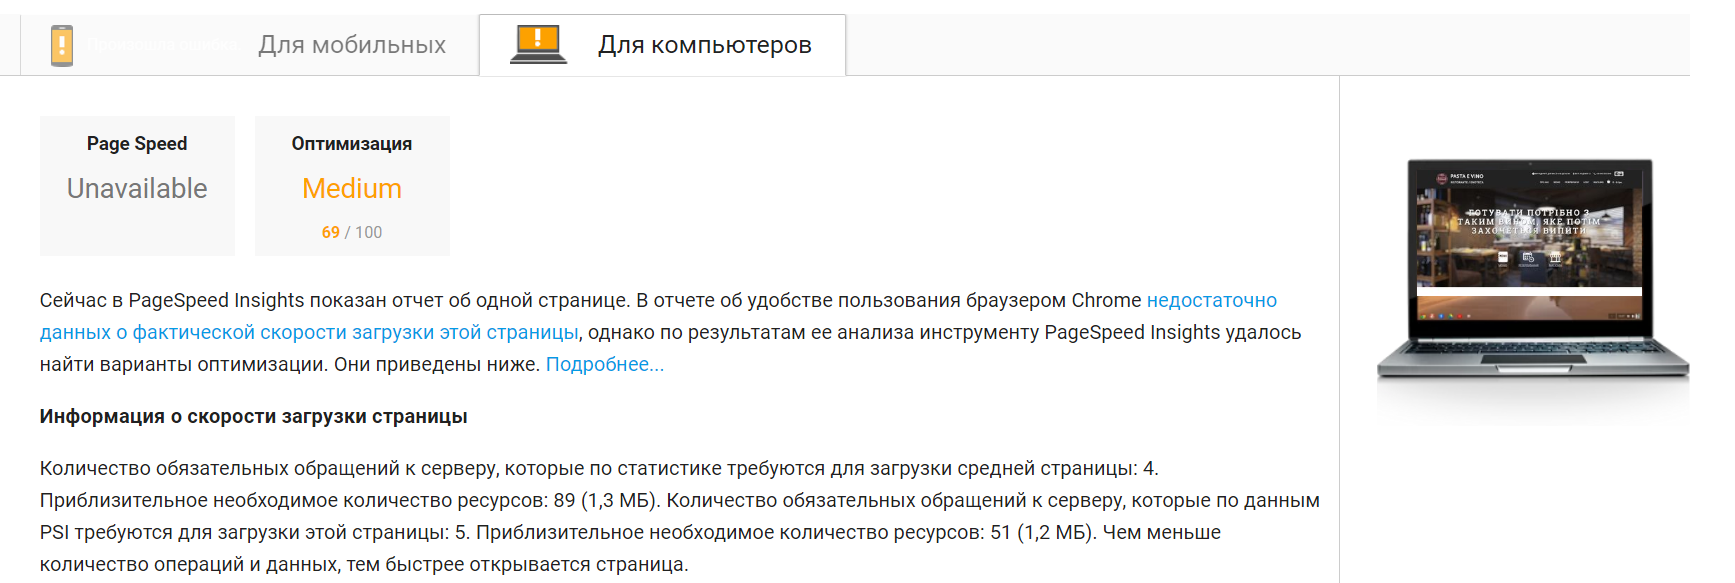Select the "Для компьютеров" tab
Viewport: 1735px width, 583px height.
704,45
